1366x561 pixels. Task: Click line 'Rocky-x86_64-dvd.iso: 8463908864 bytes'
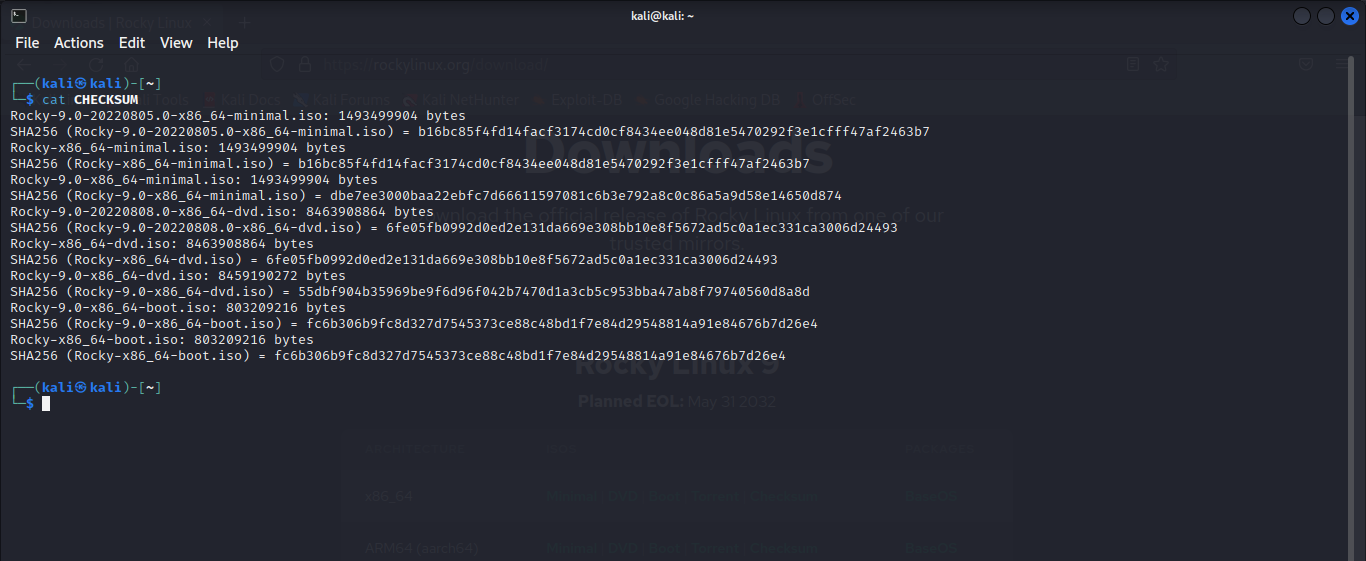[x=162, y=243]
